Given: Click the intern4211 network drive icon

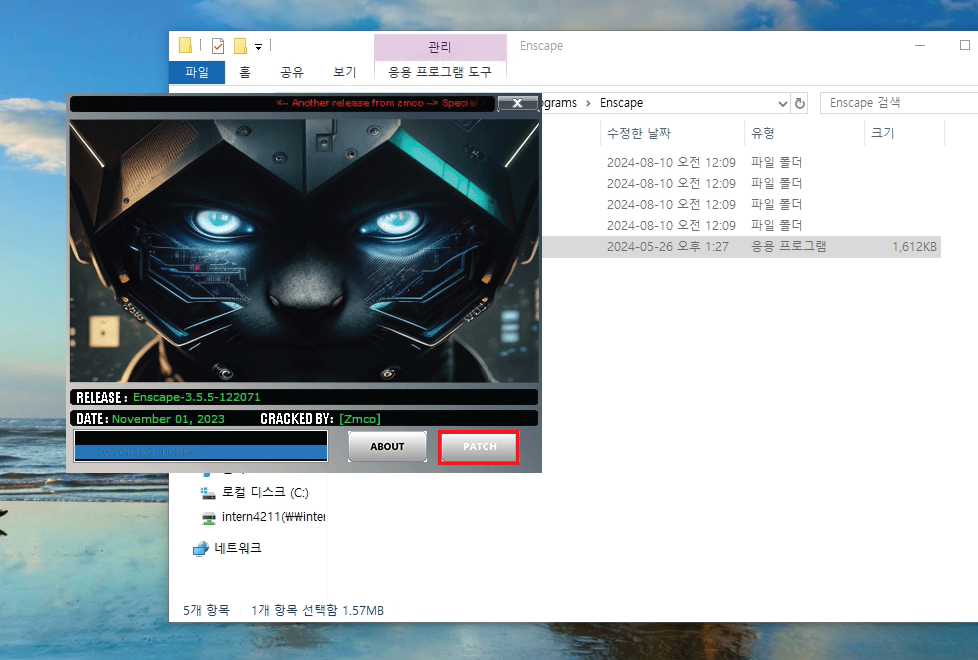Looking at the screenshot, I should (x=208, y=518).
